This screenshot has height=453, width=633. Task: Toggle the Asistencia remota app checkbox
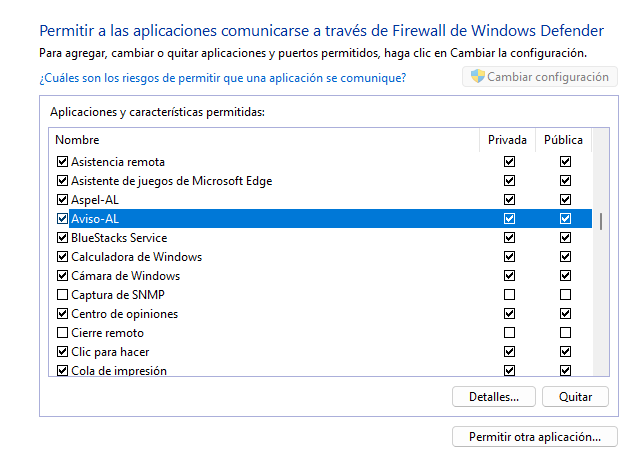[63, 162]
